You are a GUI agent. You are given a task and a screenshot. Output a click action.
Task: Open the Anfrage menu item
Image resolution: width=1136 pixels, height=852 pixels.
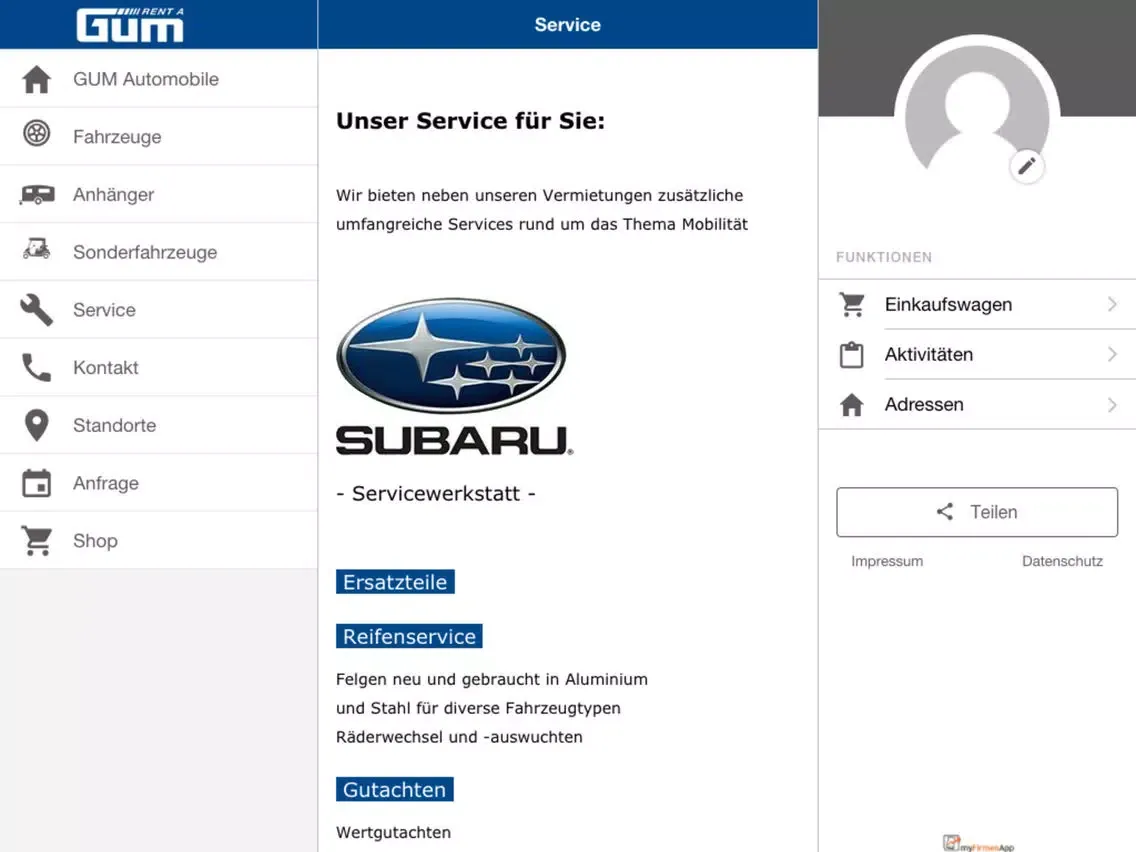pyautogui.click(x=159, y=483)
